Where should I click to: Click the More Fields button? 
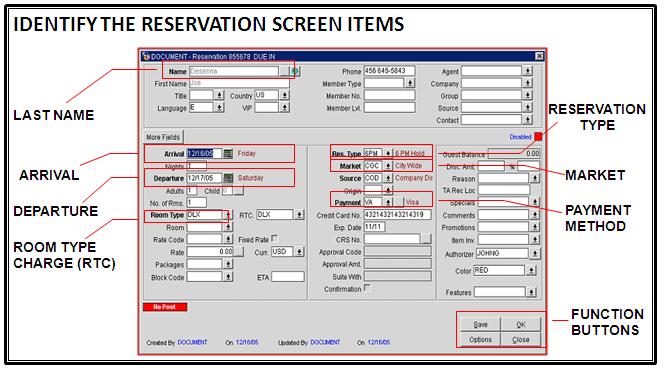coord(163,137)
